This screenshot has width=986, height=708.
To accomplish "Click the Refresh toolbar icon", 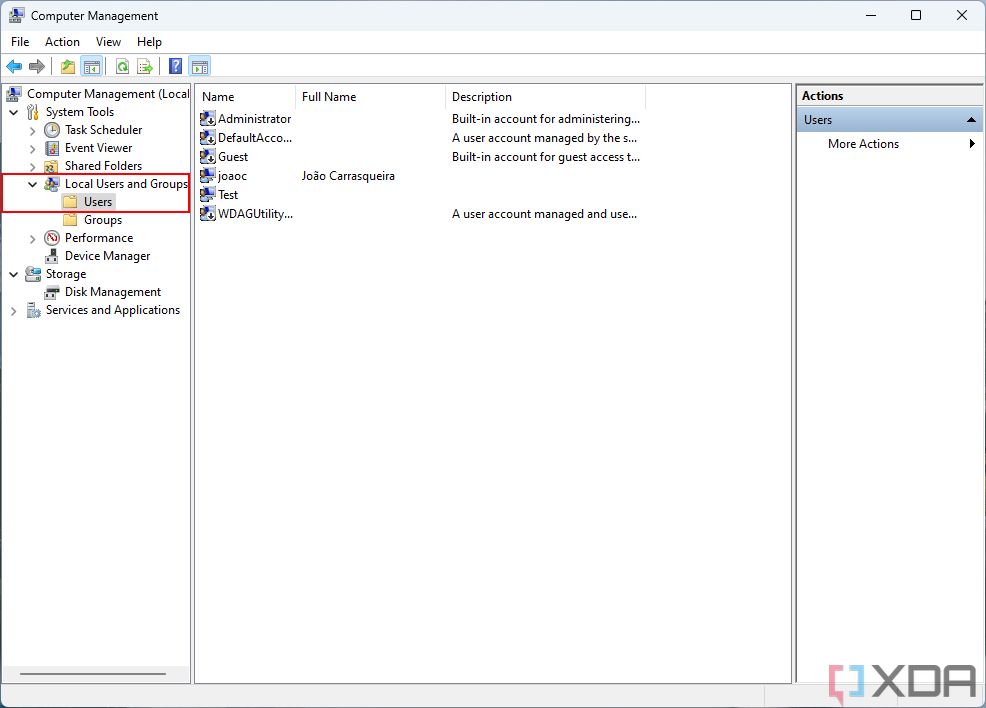I will click(x=121, y=66).
